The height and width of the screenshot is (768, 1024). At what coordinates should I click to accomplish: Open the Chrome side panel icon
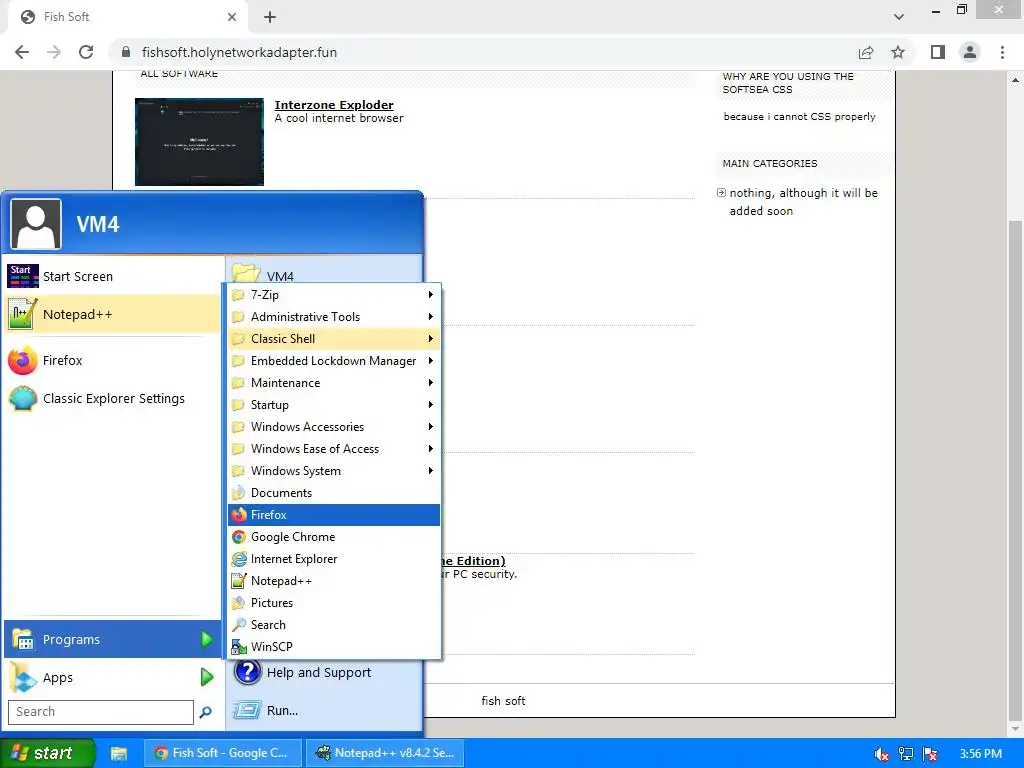coord(938,52)
